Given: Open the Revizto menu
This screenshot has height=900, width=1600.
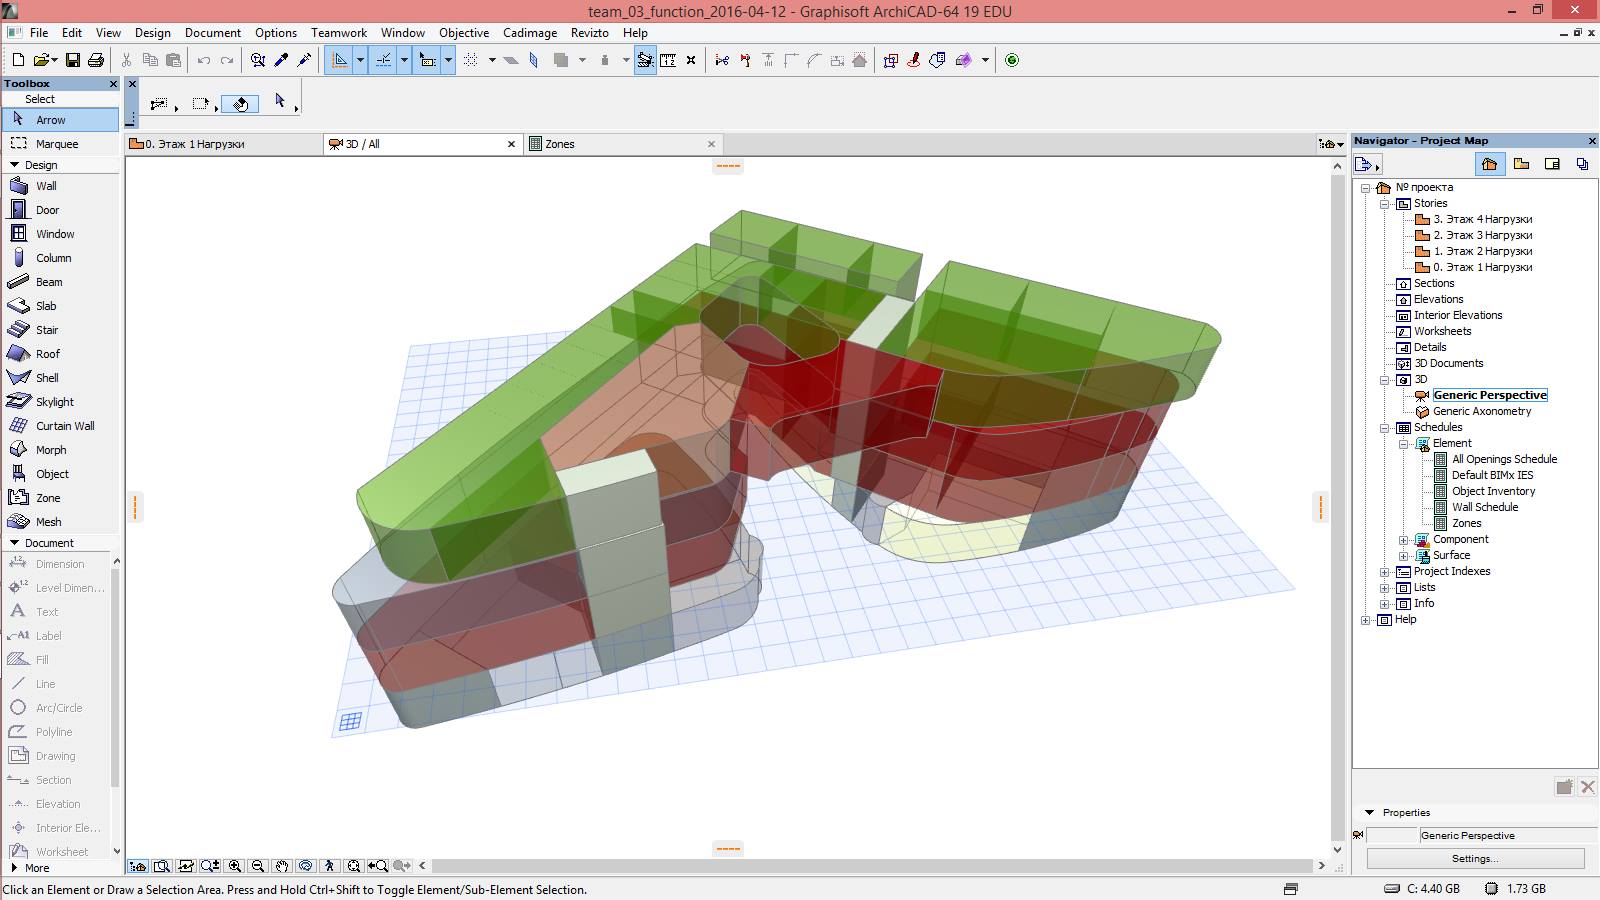Looking at the screenshot, I should pos(590,33).
